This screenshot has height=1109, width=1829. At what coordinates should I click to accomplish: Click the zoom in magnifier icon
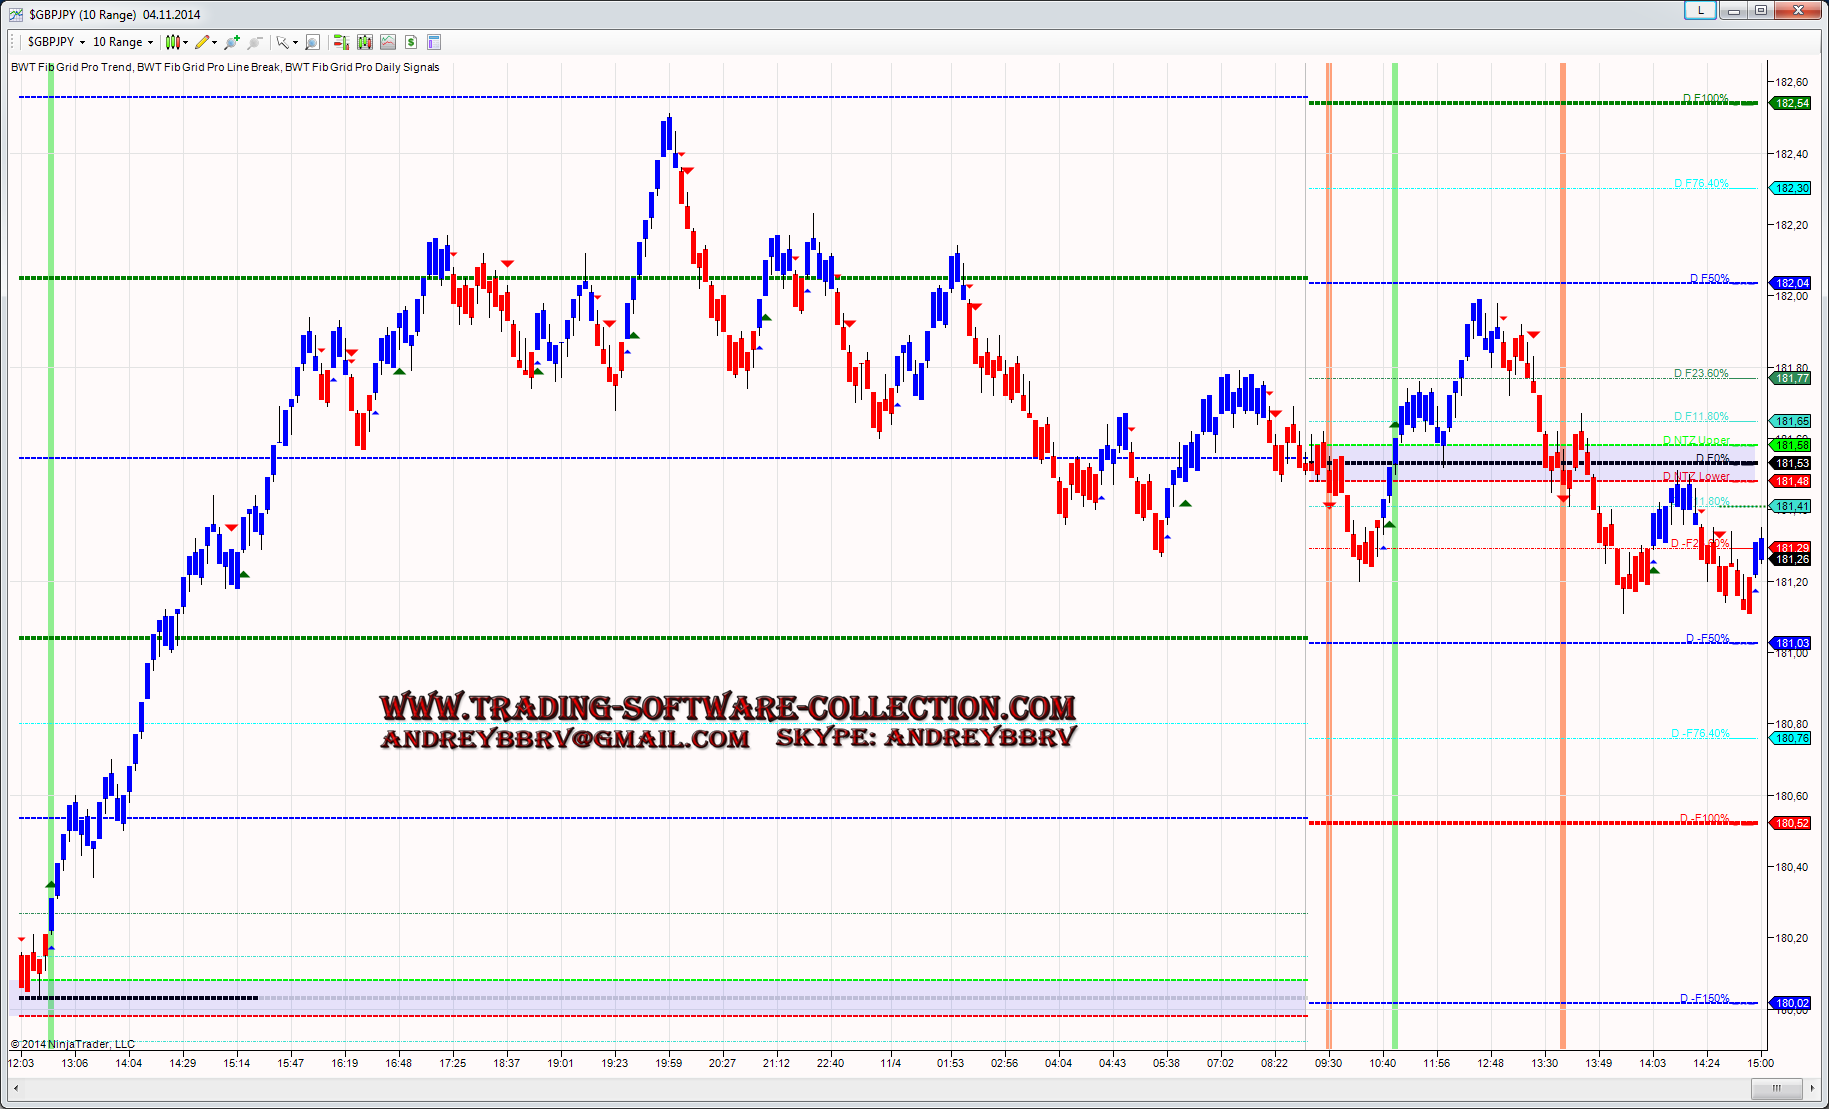[232, 42]
